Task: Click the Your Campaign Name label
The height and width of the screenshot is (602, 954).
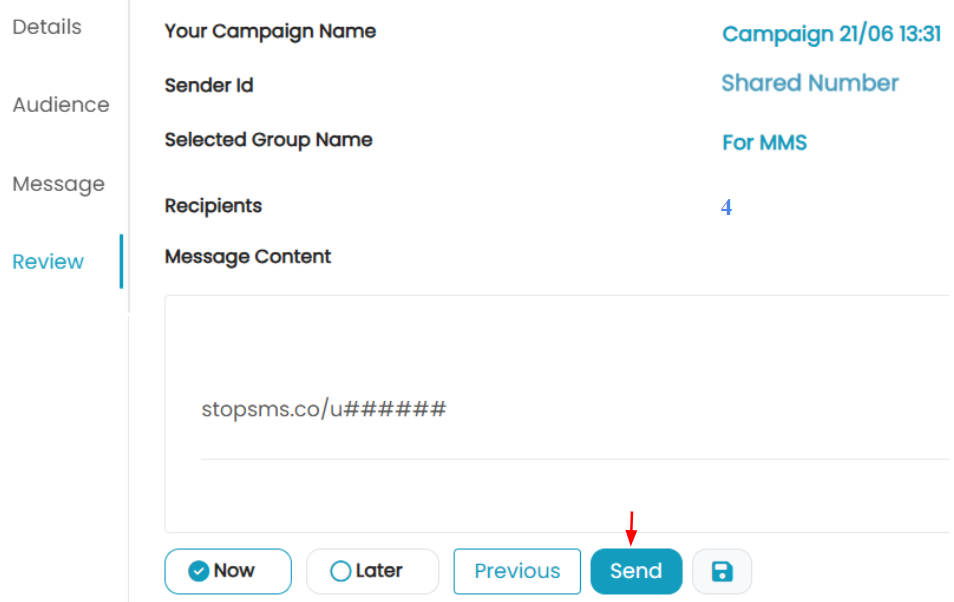Action: (270, 31)
